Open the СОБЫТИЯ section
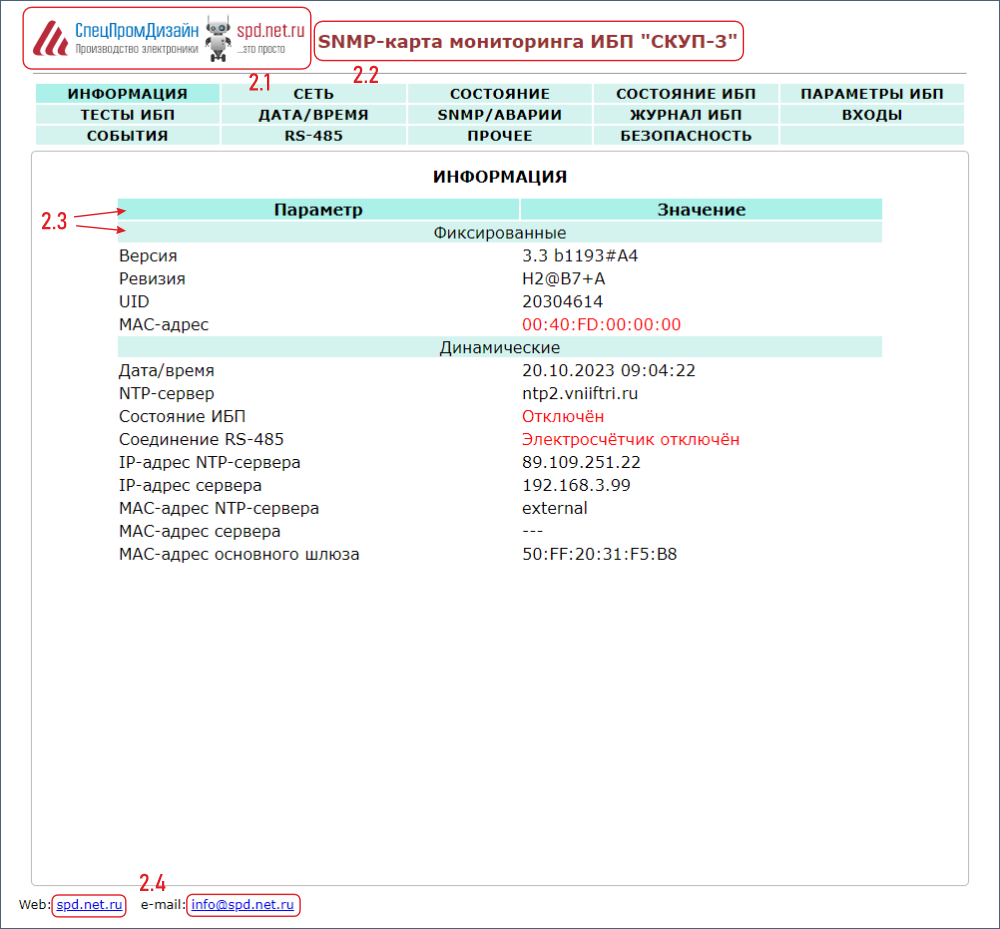 tap(127, 136)
